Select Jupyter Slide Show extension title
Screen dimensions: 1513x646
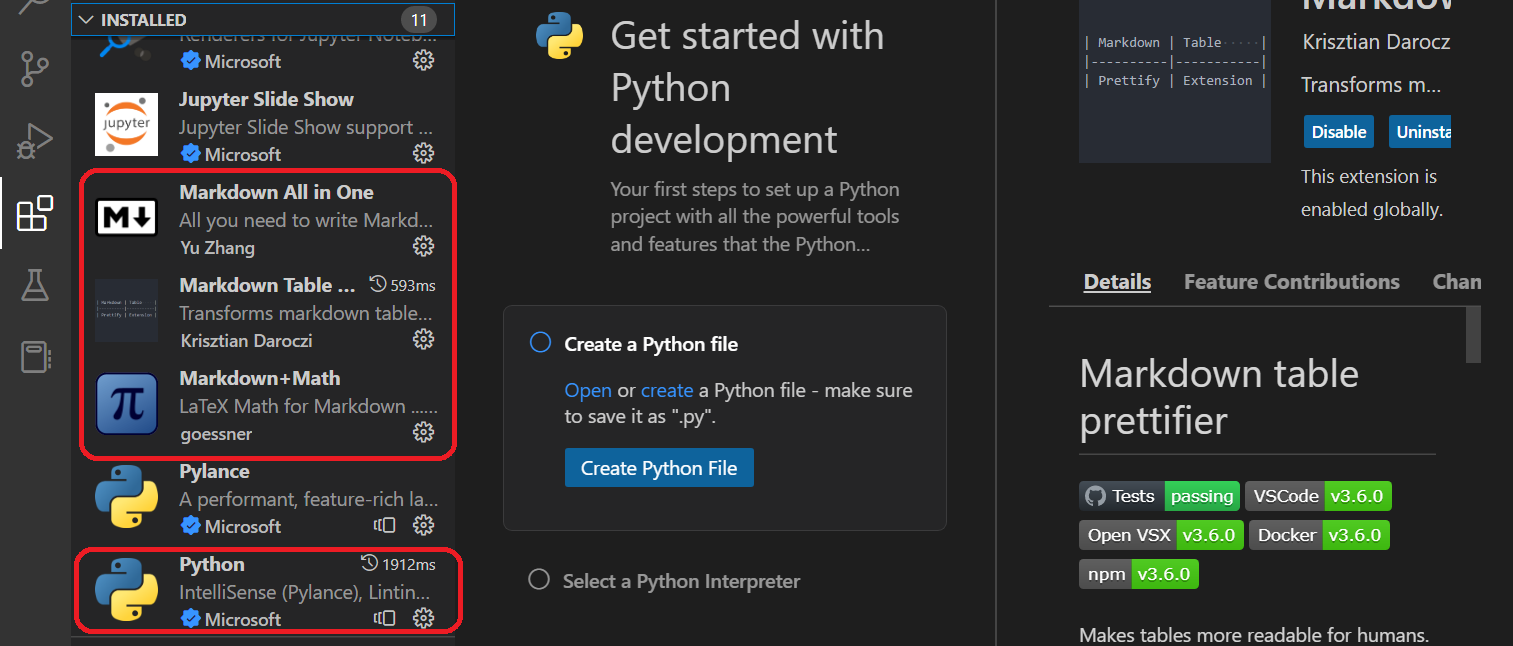tap(266, 99)
